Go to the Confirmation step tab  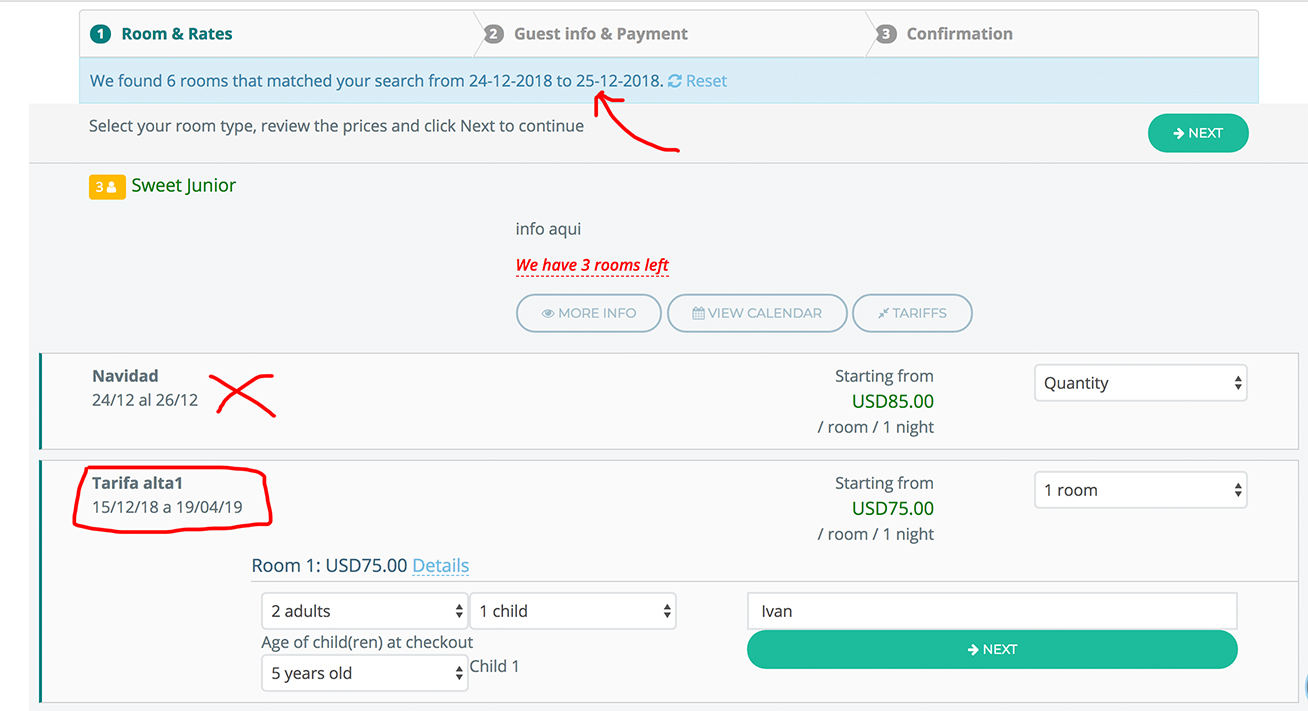[x=959, y=34]
